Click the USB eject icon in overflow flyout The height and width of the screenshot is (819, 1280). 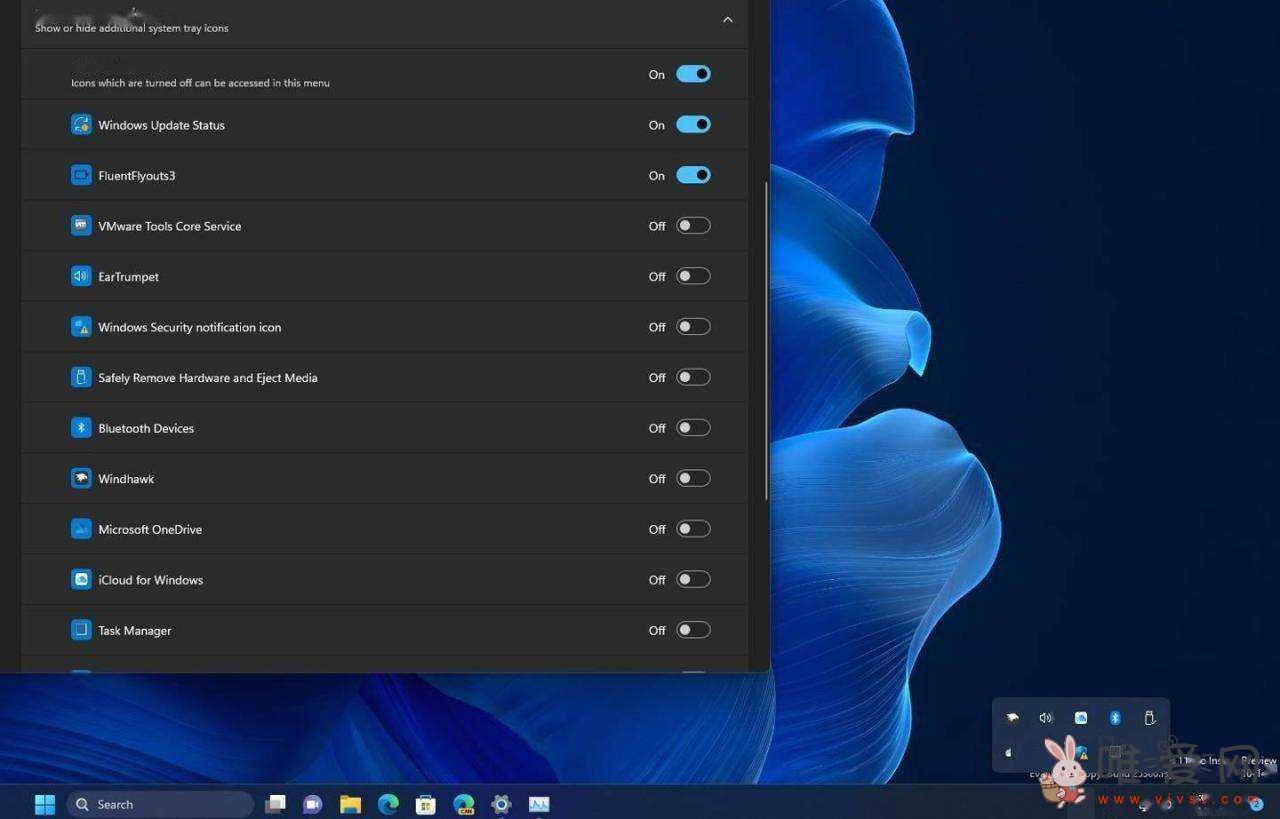point(1149,718)
